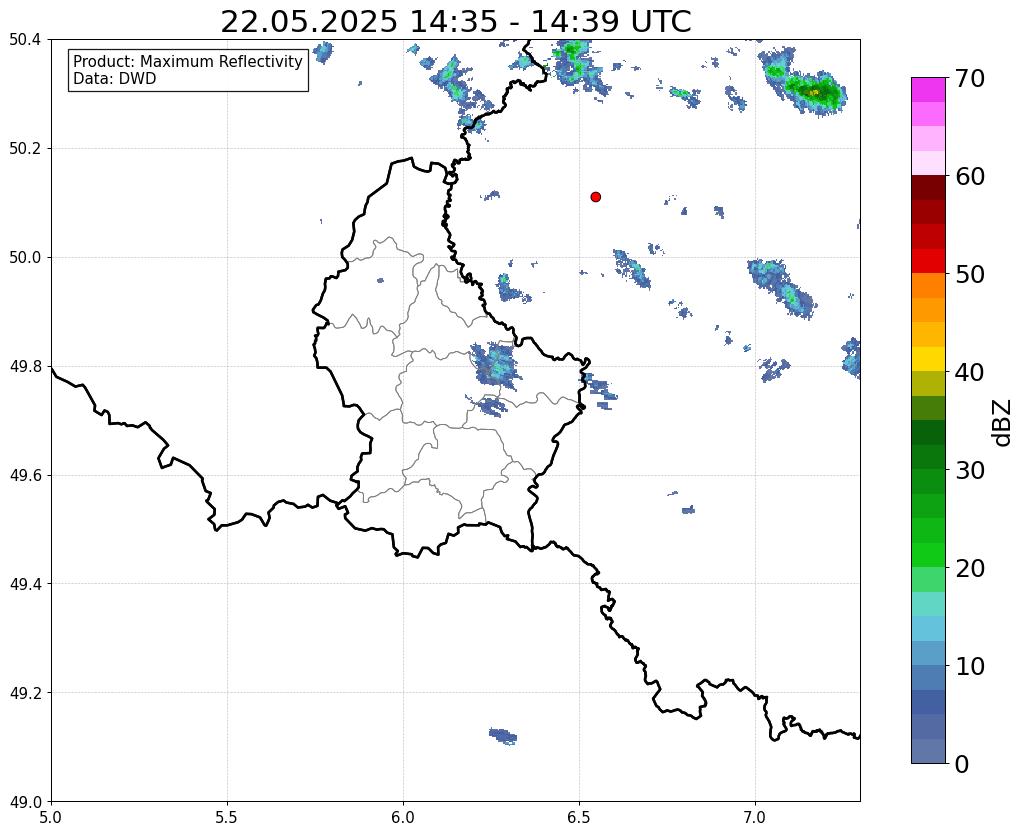Click the title timestamp 22.05.2025 14:35 - 14:39 UTC
1023x834 pixels.
tap(455, 22)
